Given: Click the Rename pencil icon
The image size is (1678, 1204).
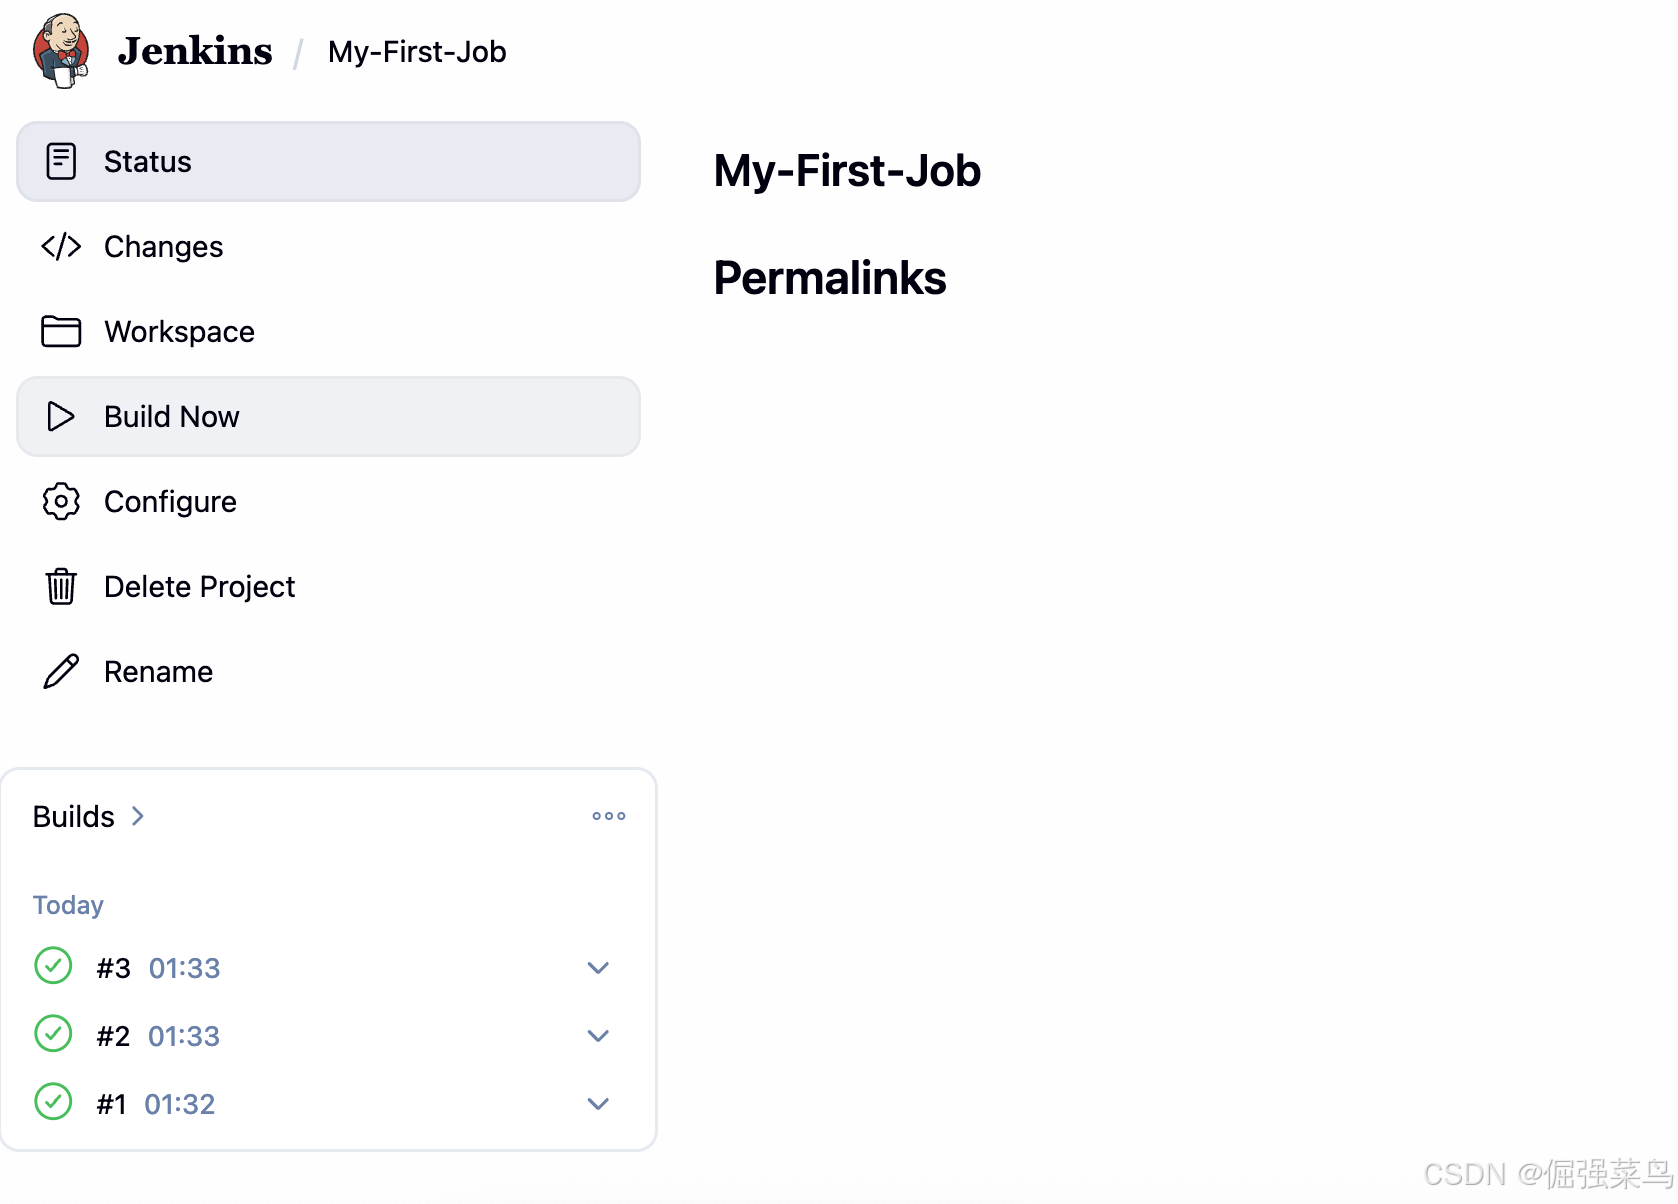Looking at the screenshot, I should pos(61,671).
